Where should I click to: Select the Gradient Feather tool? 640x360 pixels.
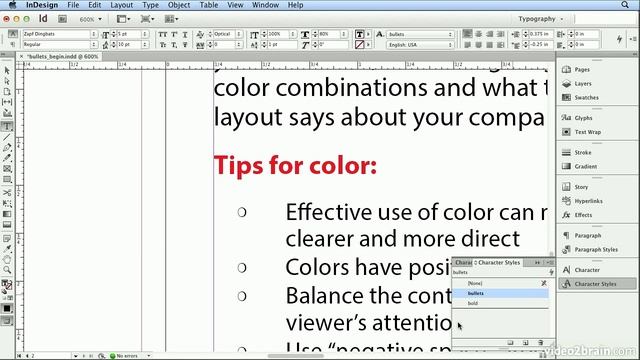(x=7, y=224)
